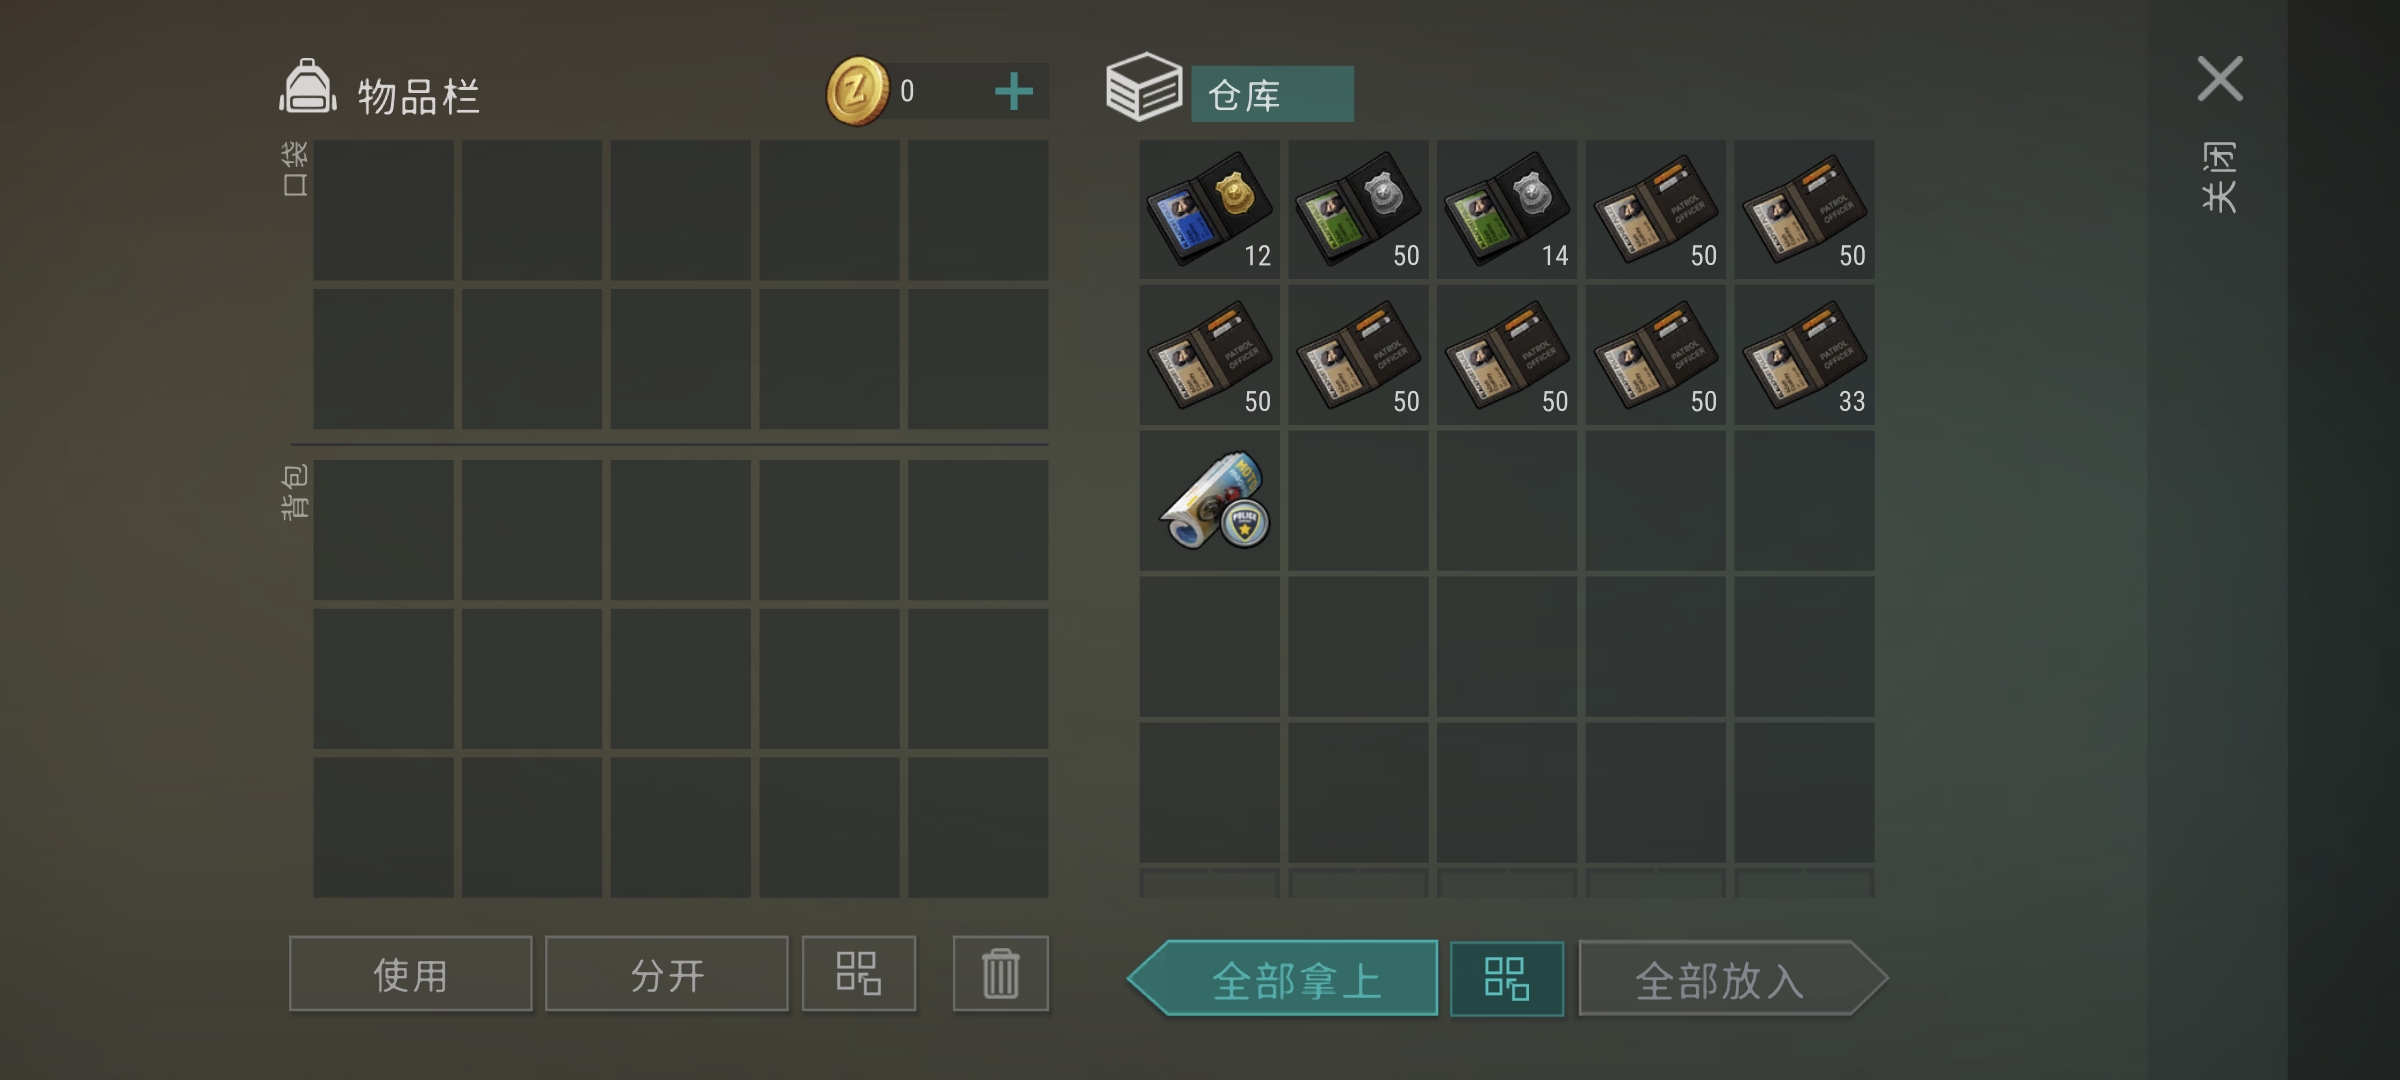Select the 仓库 warehouse name field
Viewport: 2400px width, 1080px height.
(1272, 95)
